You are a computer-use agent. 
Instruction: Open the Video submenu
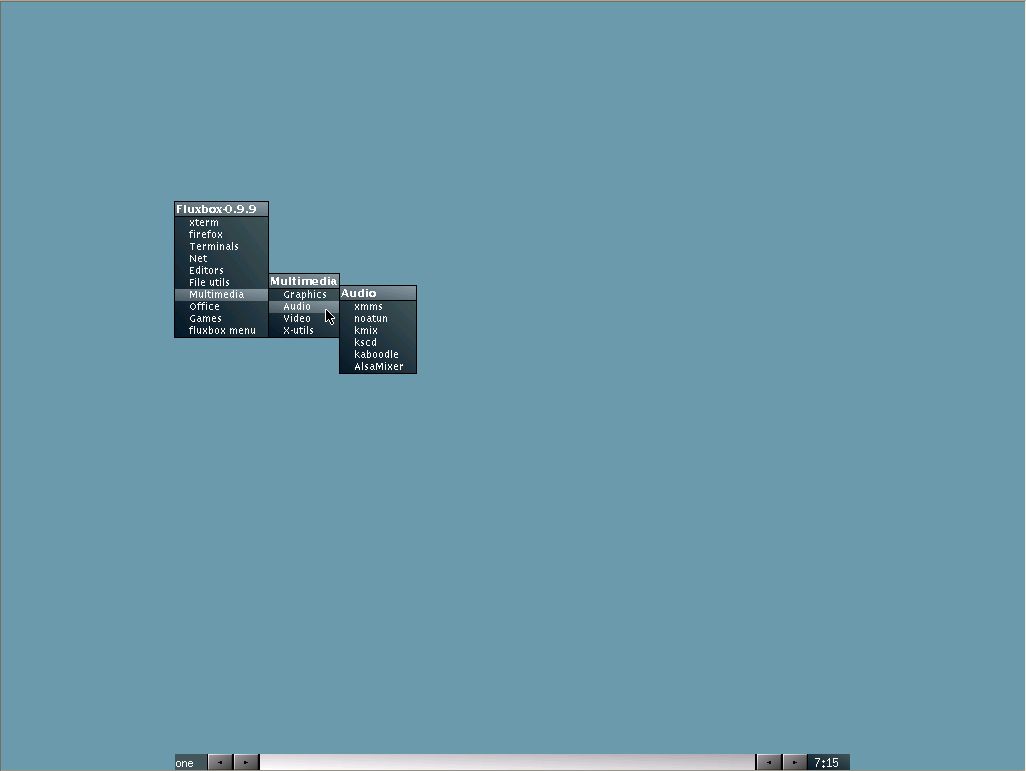pos(304,319)
